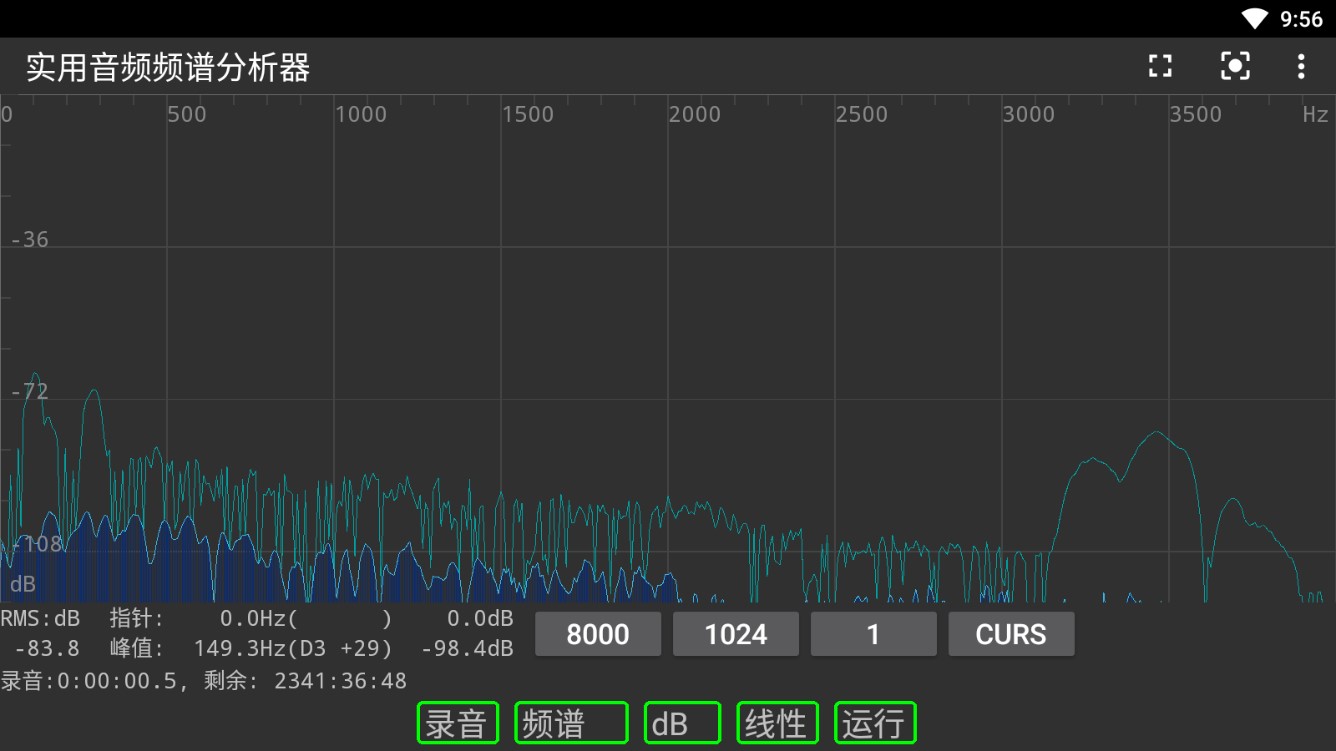Open the 1024 FFT size selector

[736, 634]
